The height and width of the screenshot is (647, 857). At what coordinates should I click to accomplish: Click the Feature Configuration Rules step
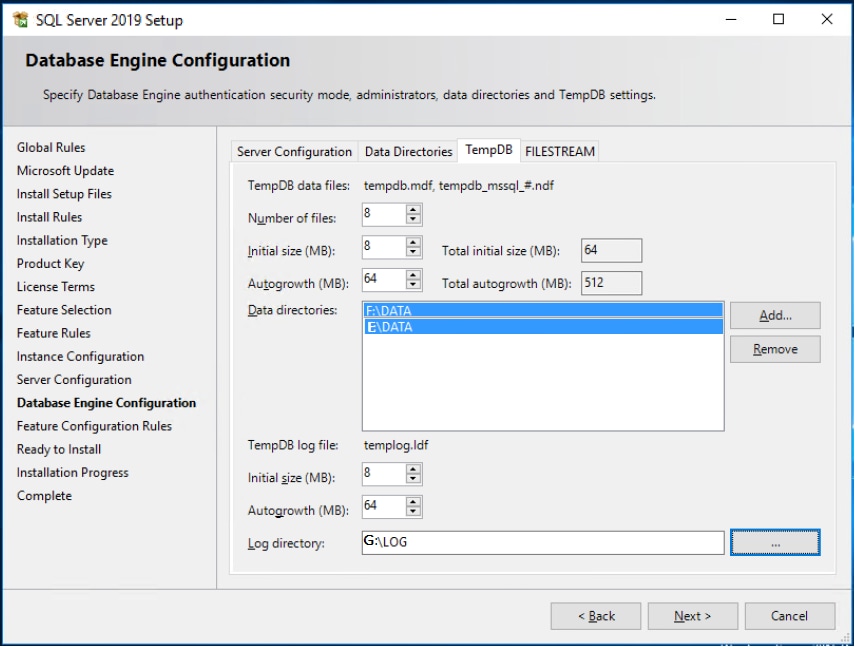94,426
